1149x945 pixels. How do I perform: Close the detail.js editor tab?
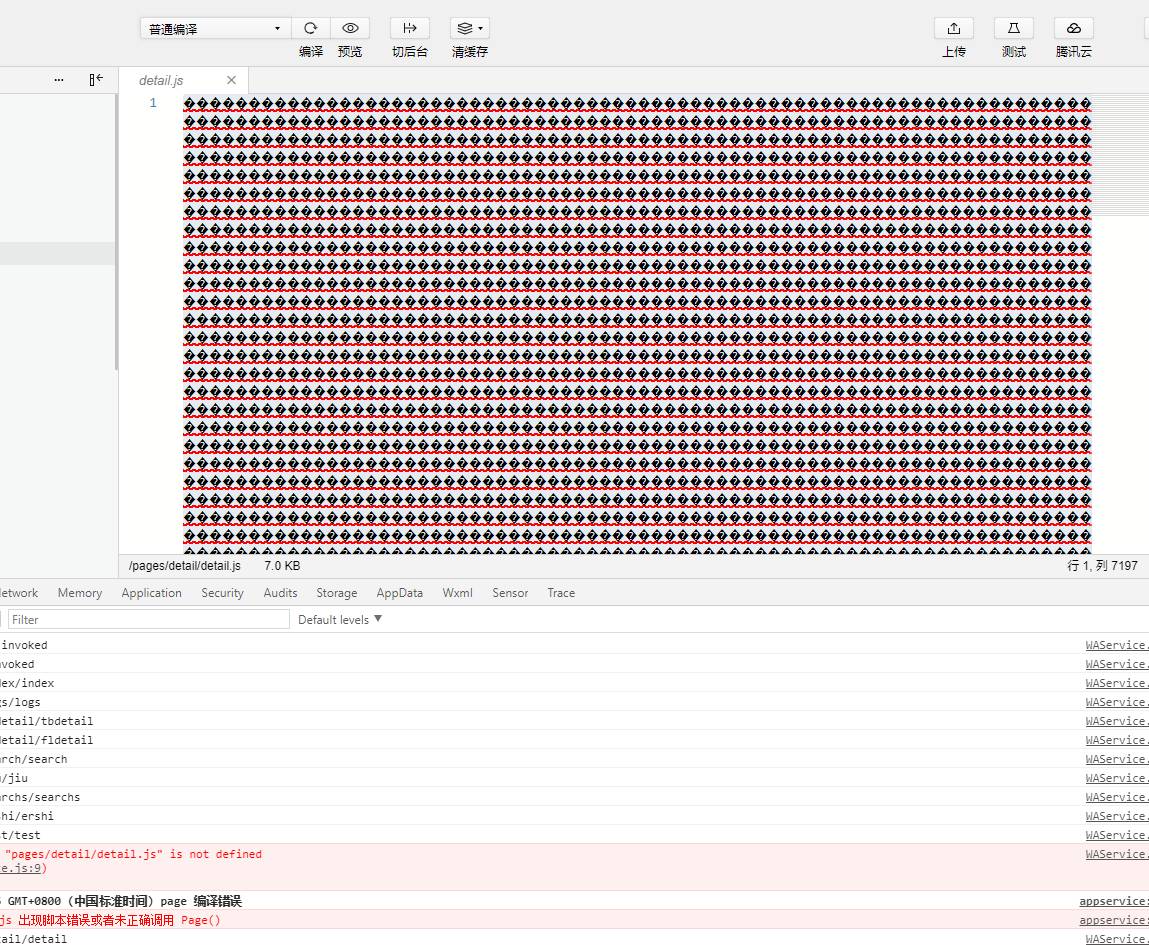[x=232, y=80]
